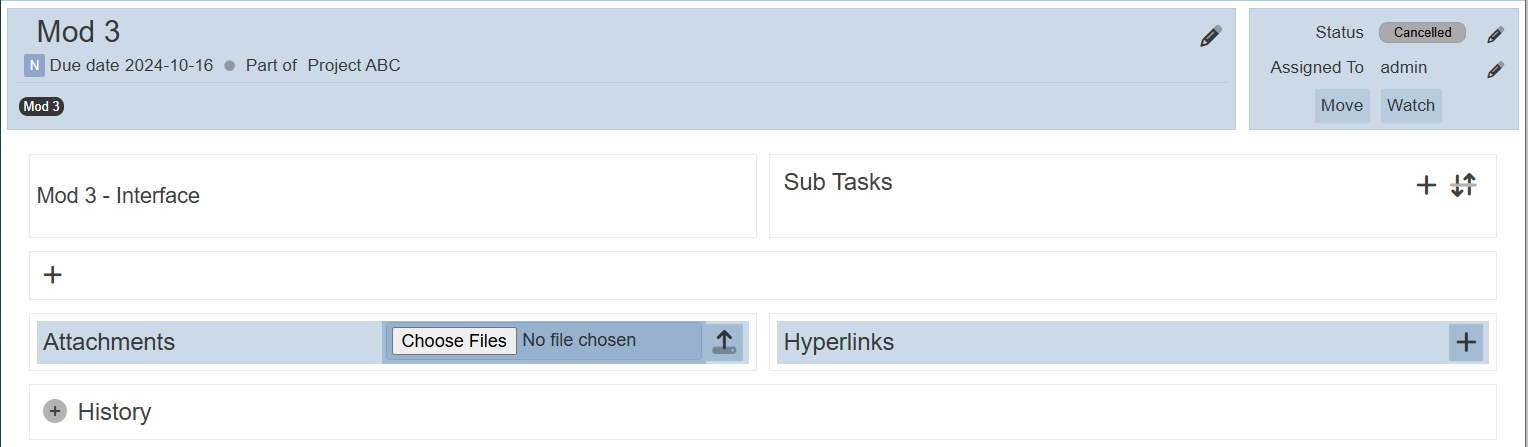Image resolution: width=1528 pixels, height=447 pixels.
Task: Click the Mod 3 - Interface description text
Action: pos(118,196)
